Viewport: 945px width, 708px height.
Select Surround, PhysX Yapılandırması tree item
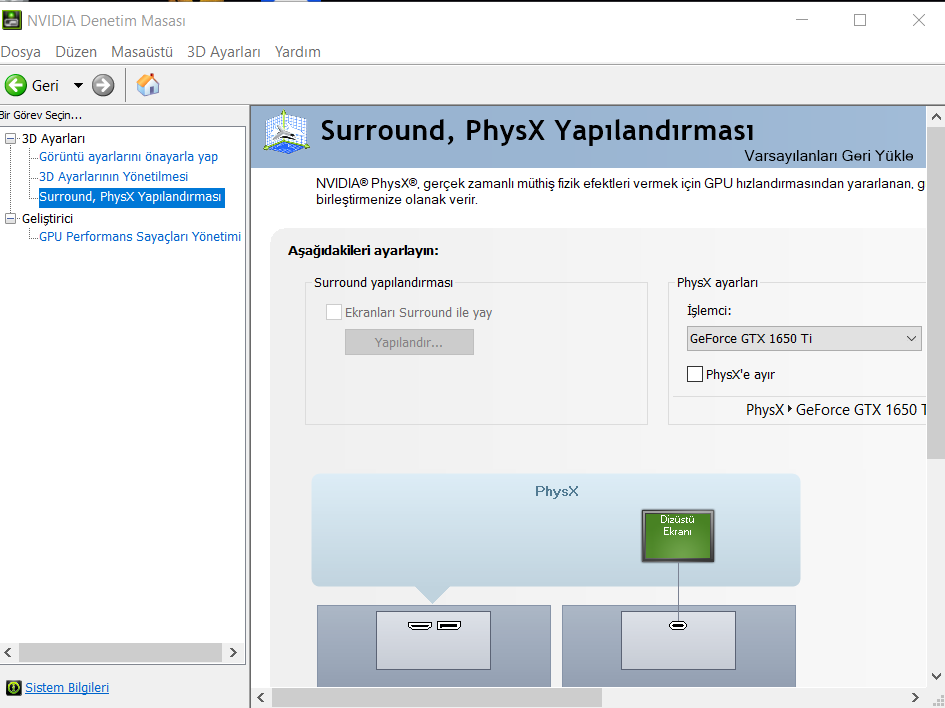pyautogui.click(x=131, y=197)
